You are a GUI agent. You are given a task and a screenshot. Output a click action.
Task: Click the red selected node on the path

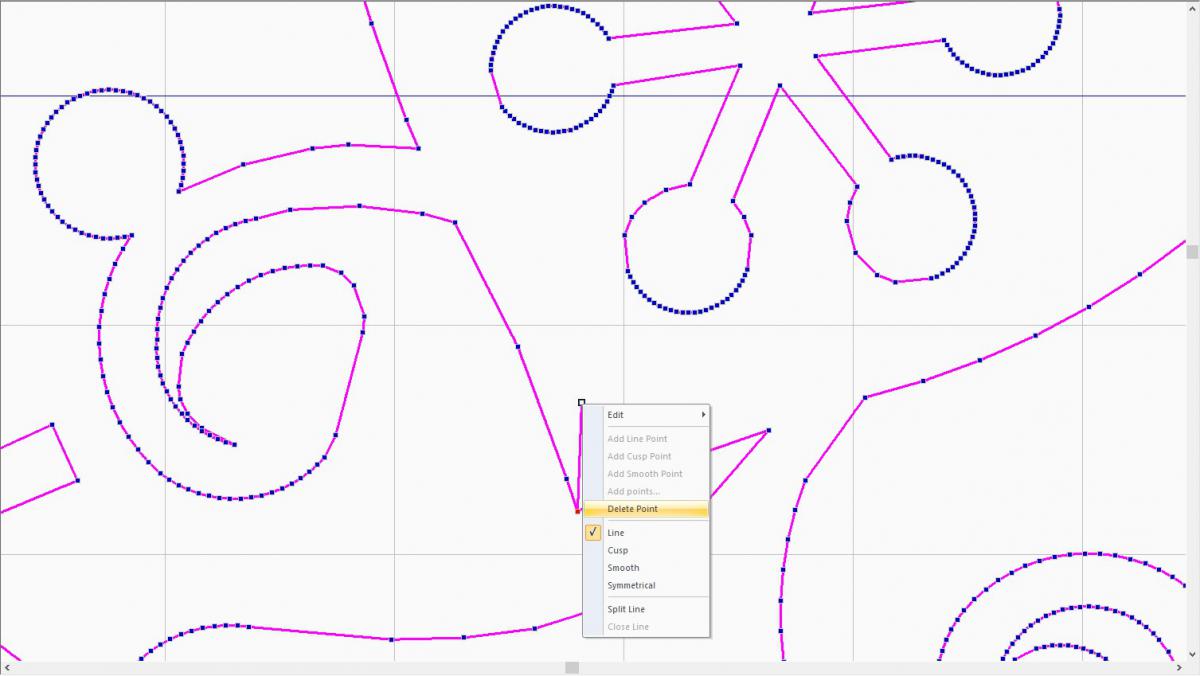pos(577,511)
